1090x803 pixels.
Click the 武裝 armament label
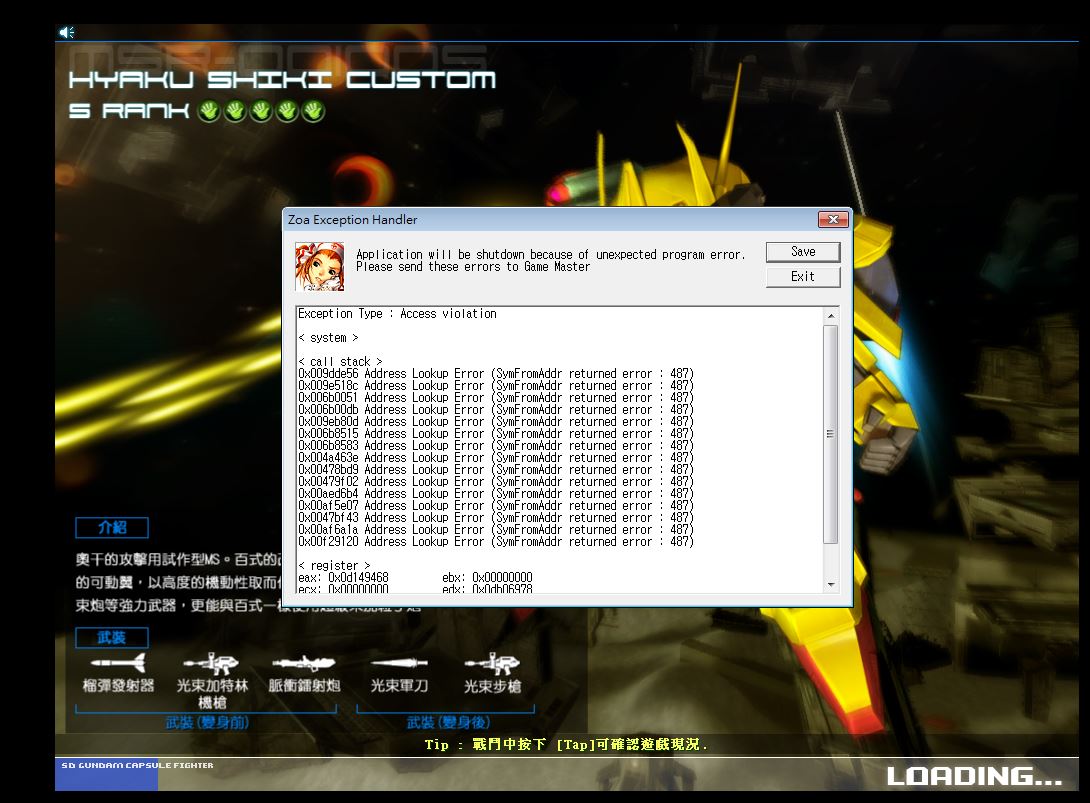112,638
